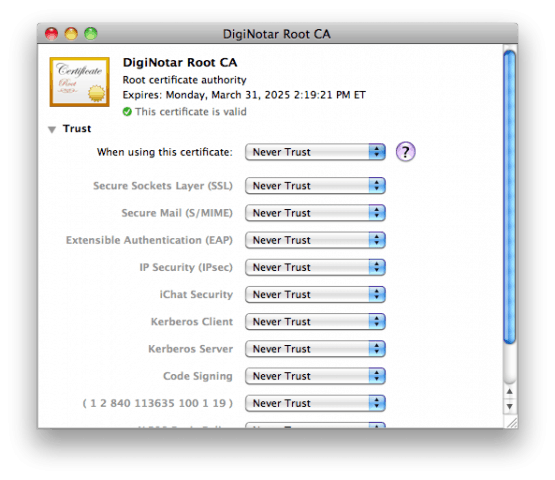Open the Kerberos Client trust dropdown
Screen dimensions: 555x480
[x=315, y=321]
